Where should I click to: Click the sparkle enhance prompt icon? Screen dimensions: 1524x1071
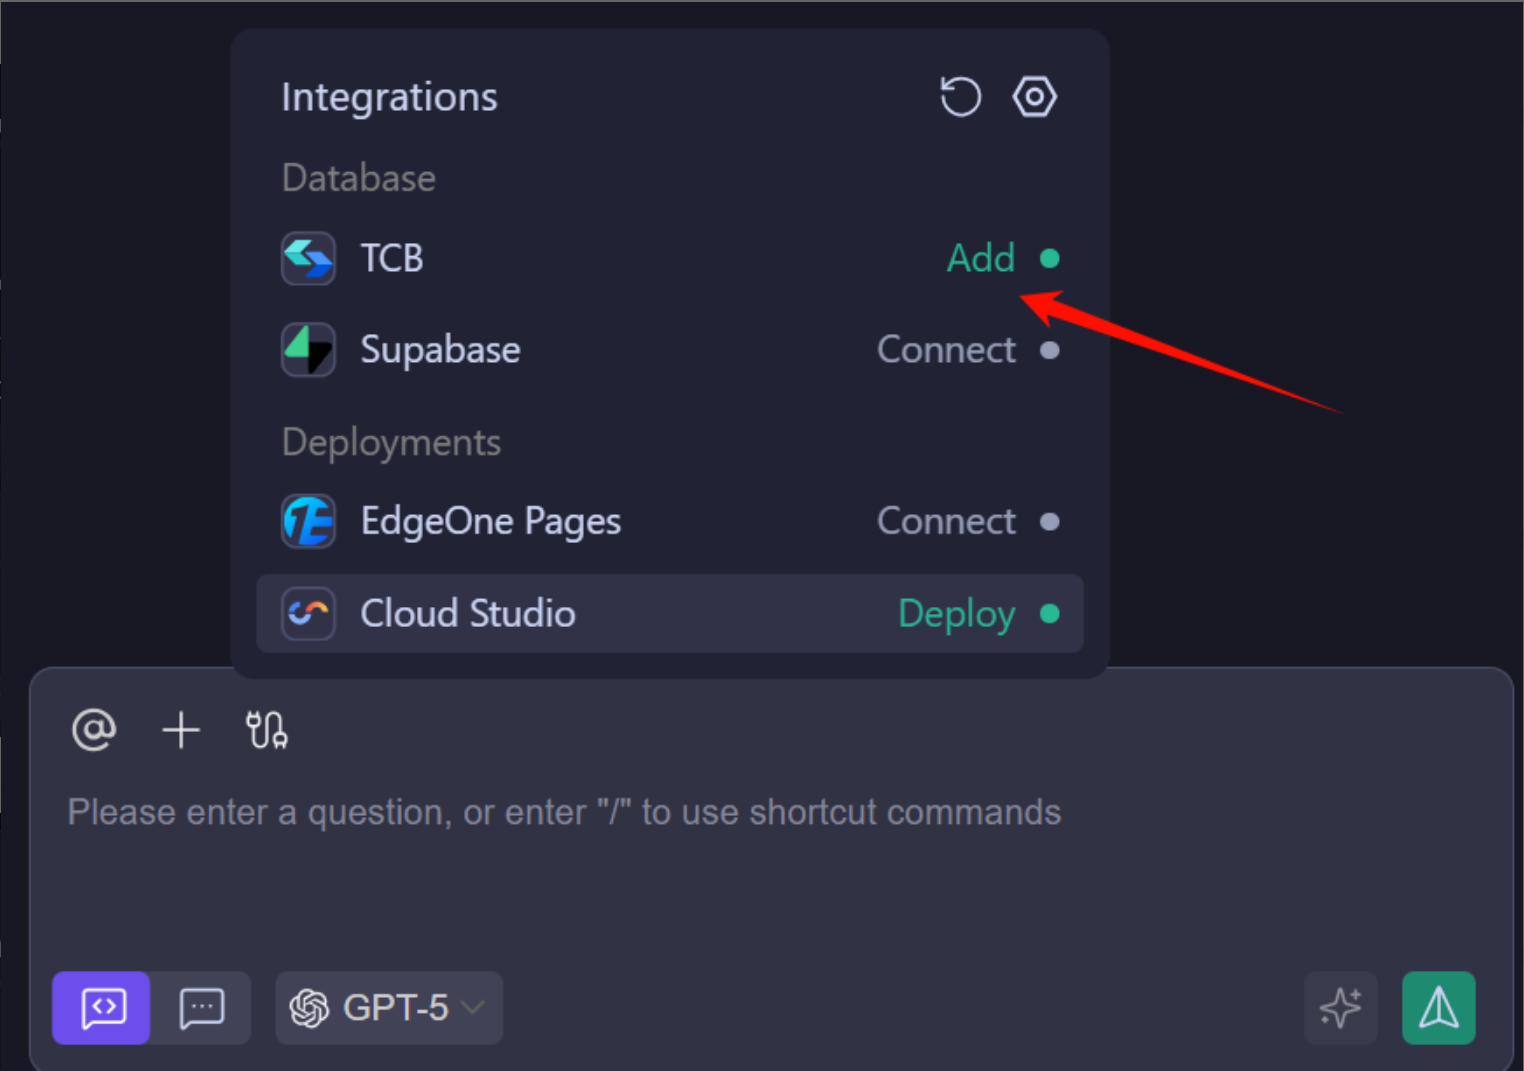[x=1340, y=1007]
